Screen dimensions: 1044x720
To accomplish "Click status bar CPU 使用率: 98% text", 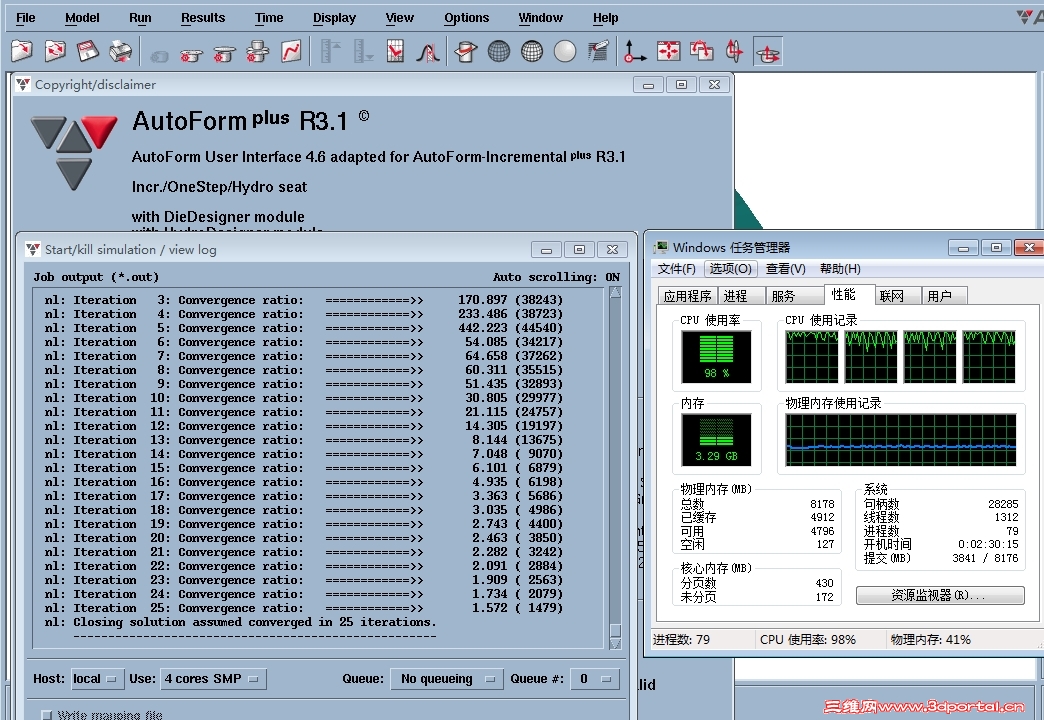I will [x=808, y=639].
